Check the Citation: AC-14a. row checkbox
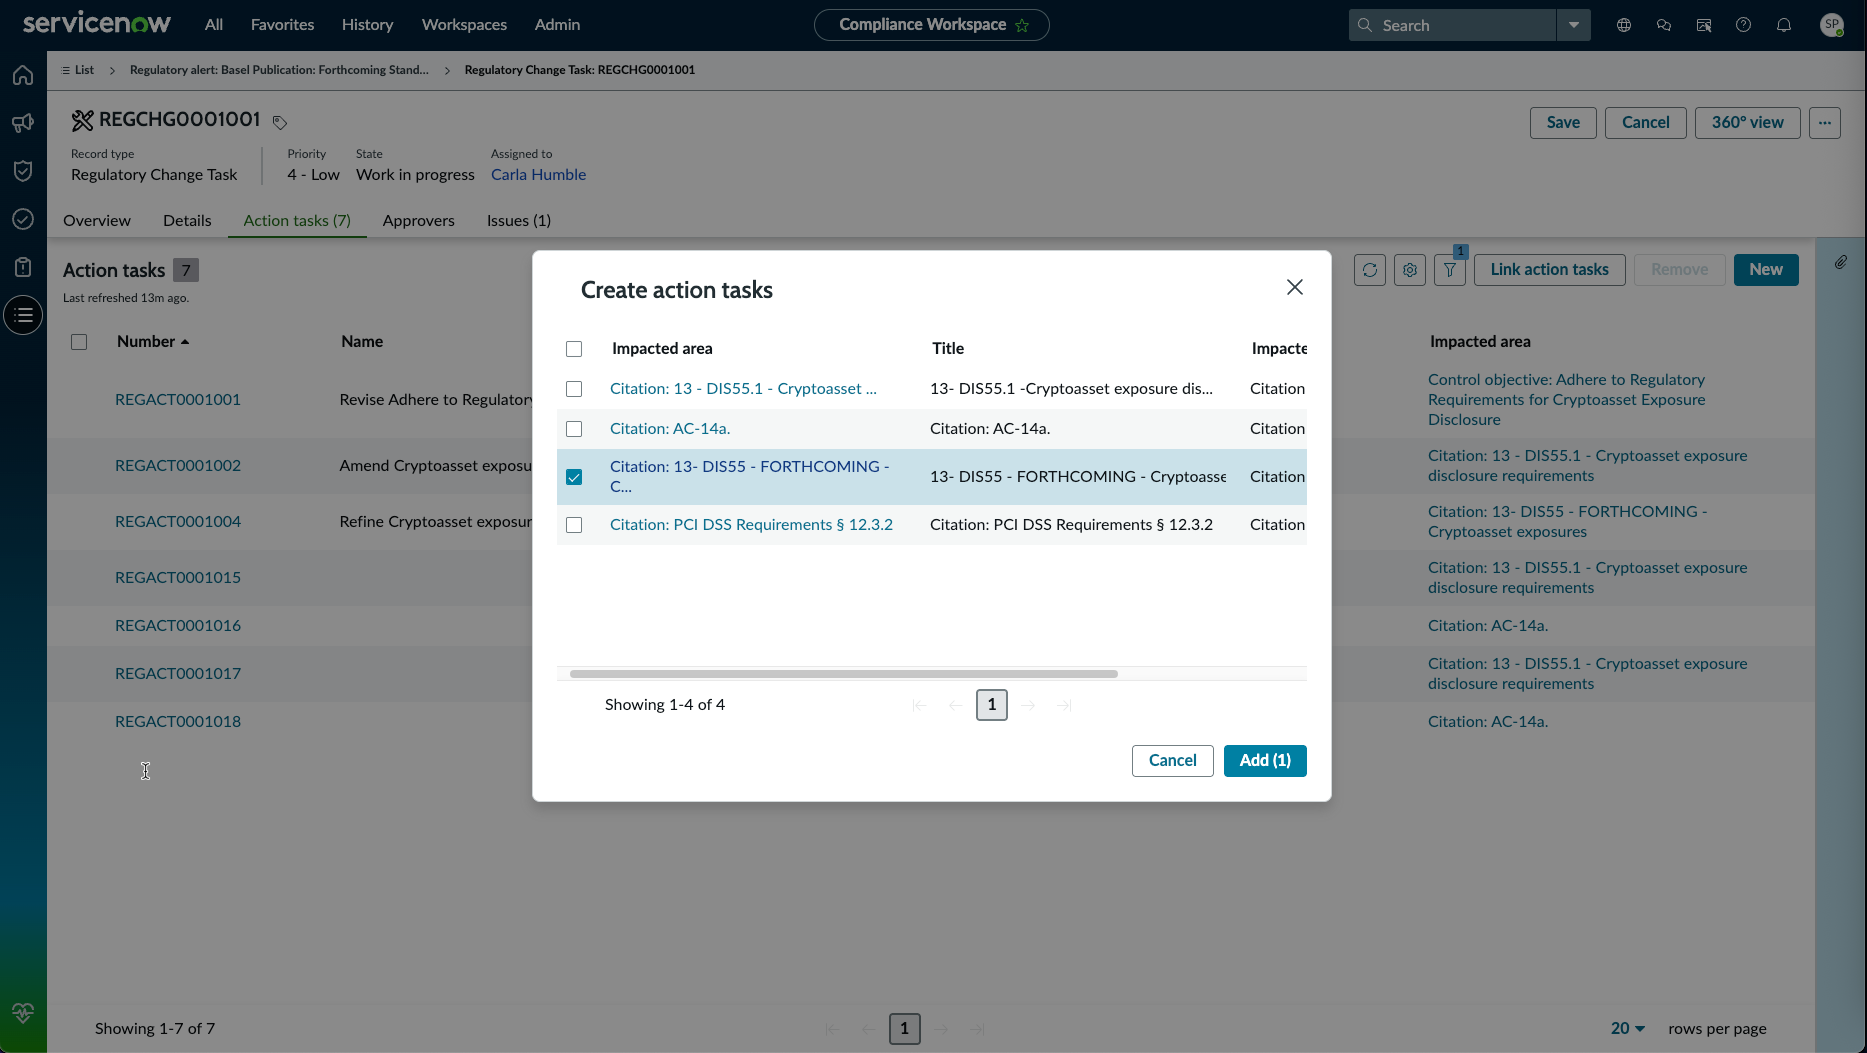 (x=574, y=429)
